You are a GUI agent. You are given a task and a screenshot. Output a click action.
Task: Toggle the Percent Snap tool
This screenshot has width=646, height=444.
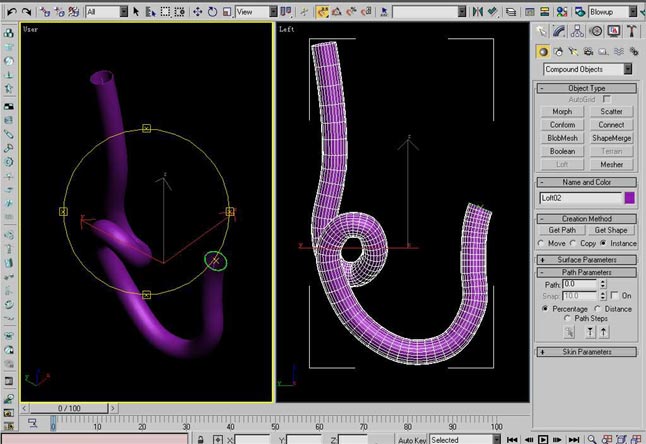click(351, 12)
